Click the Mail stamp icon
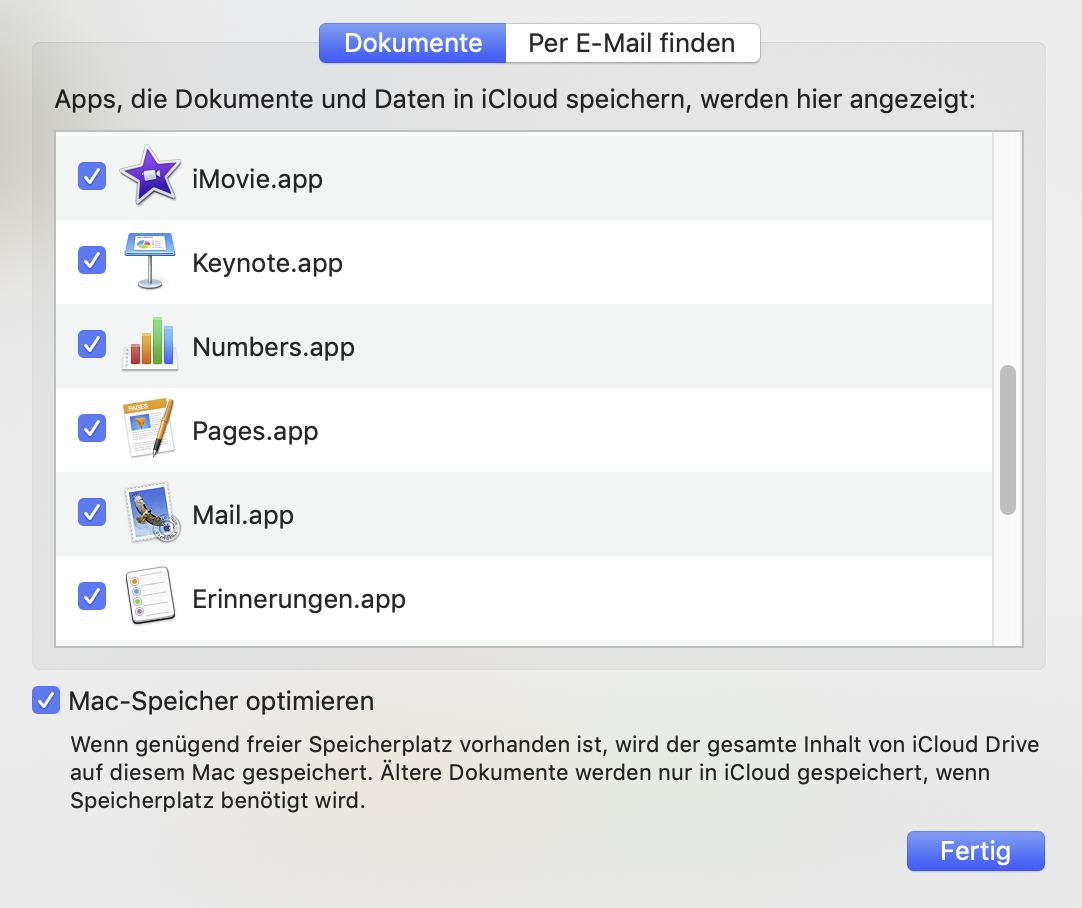 coord(152,514)
